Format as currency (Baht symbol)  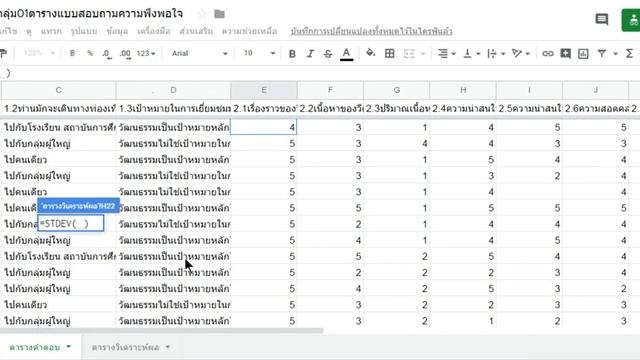72,53
